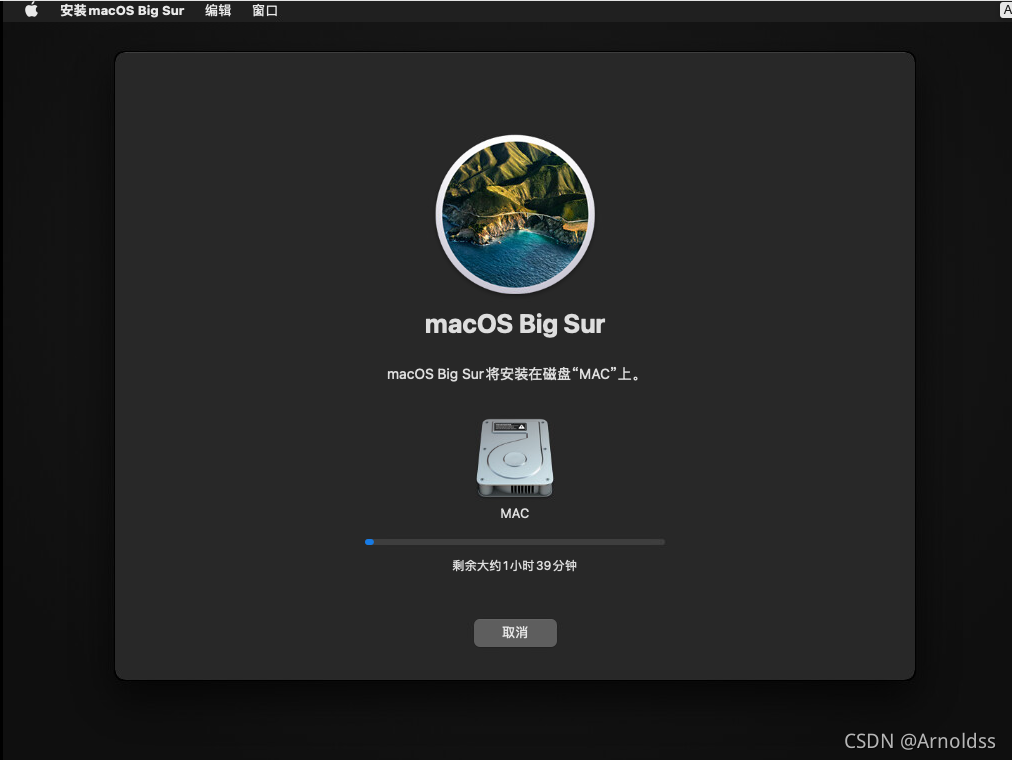
Task: Open the 窗口 menu
Action: [265, 10]
